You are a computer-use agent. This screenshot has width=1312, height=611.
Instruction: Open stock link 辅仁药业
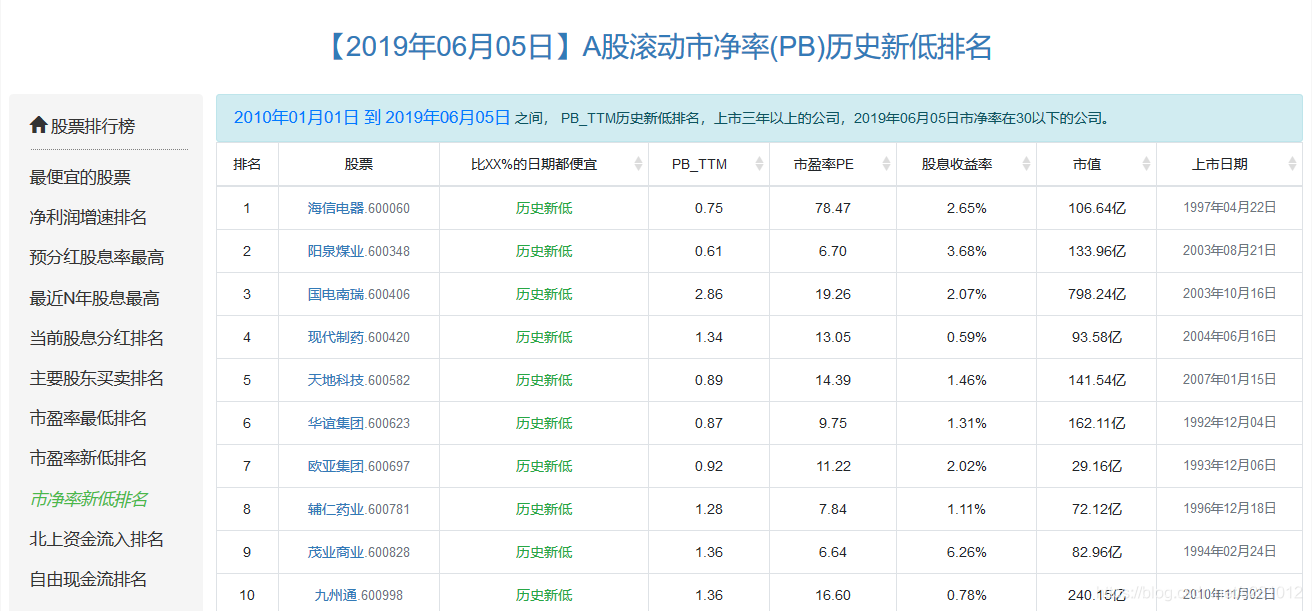pyautogui.click(x=336, y=509)
